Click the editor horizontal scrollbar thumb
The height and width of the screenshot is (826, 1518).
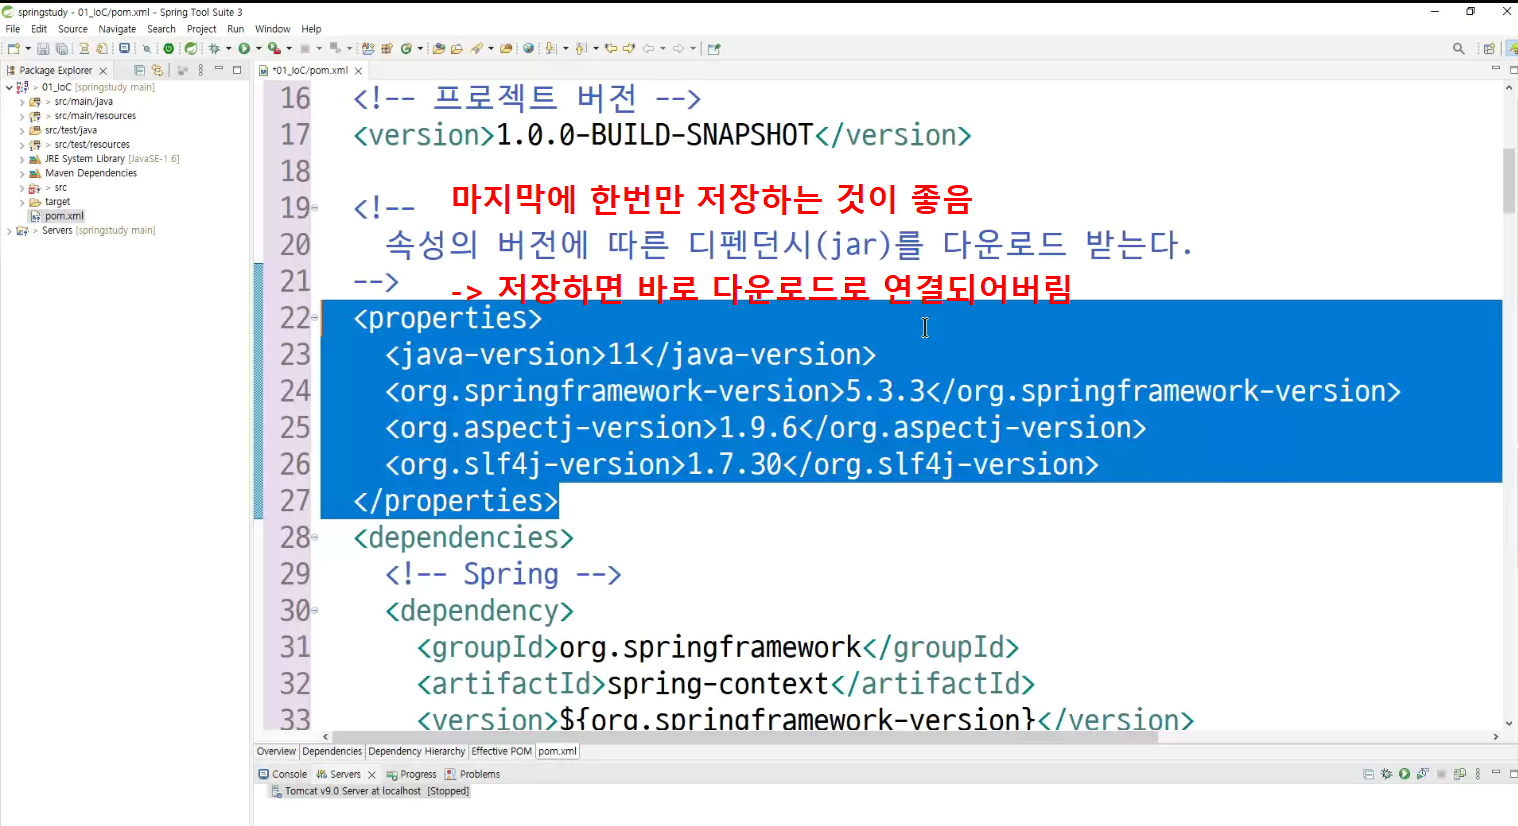[745, 737]
